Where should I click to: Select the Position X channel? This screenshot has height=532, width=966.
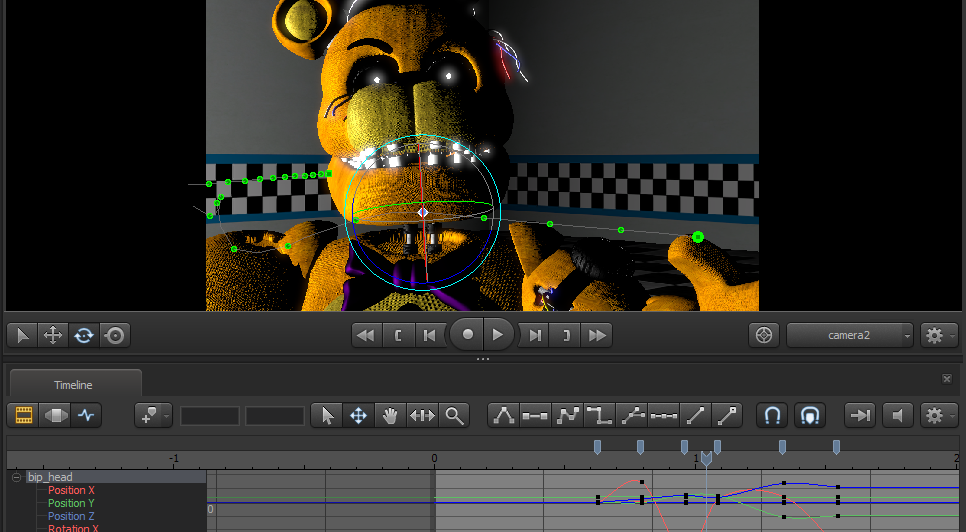tap(71, 490)
